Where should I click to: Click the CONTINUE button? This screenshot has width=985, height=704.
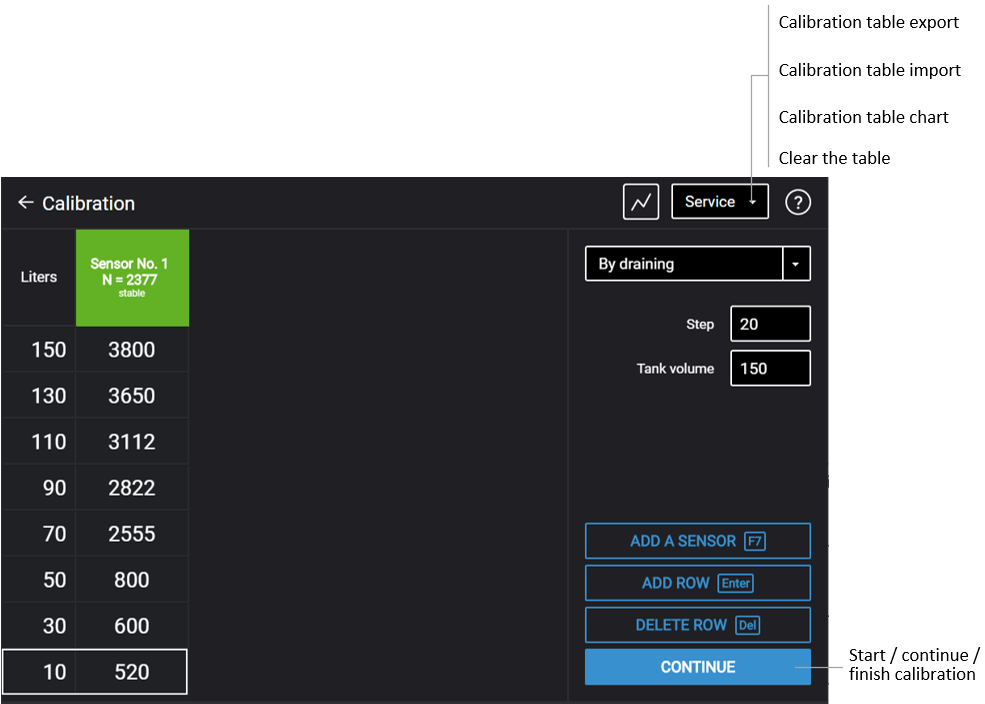698,667
